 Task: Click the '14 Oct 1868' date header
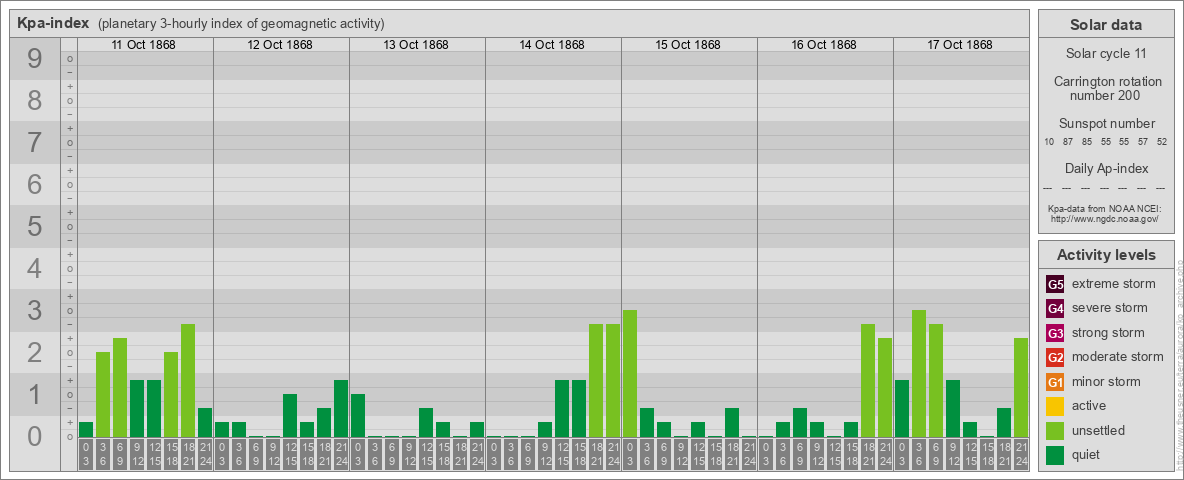pos(552,45)
